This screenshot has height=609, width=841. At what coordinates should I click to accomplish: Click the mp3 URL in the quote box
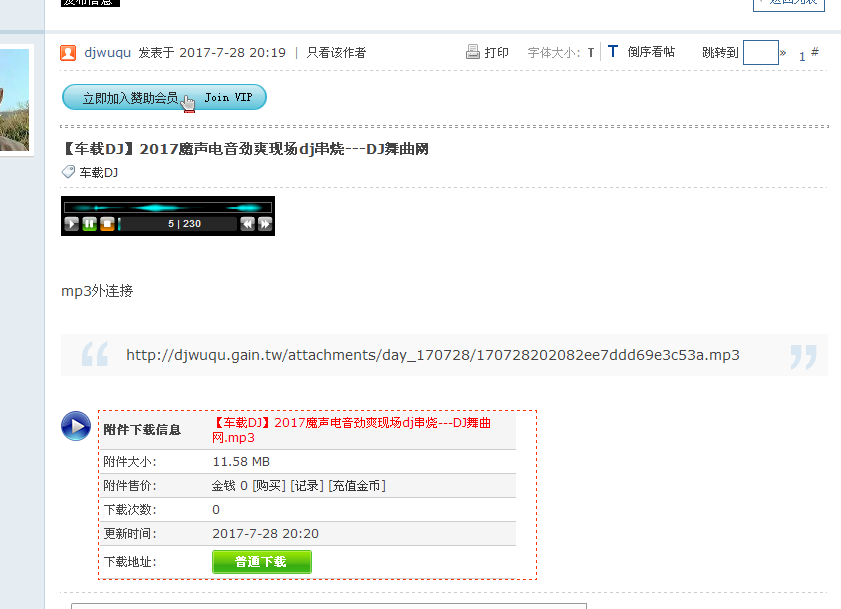coord(433,355)
